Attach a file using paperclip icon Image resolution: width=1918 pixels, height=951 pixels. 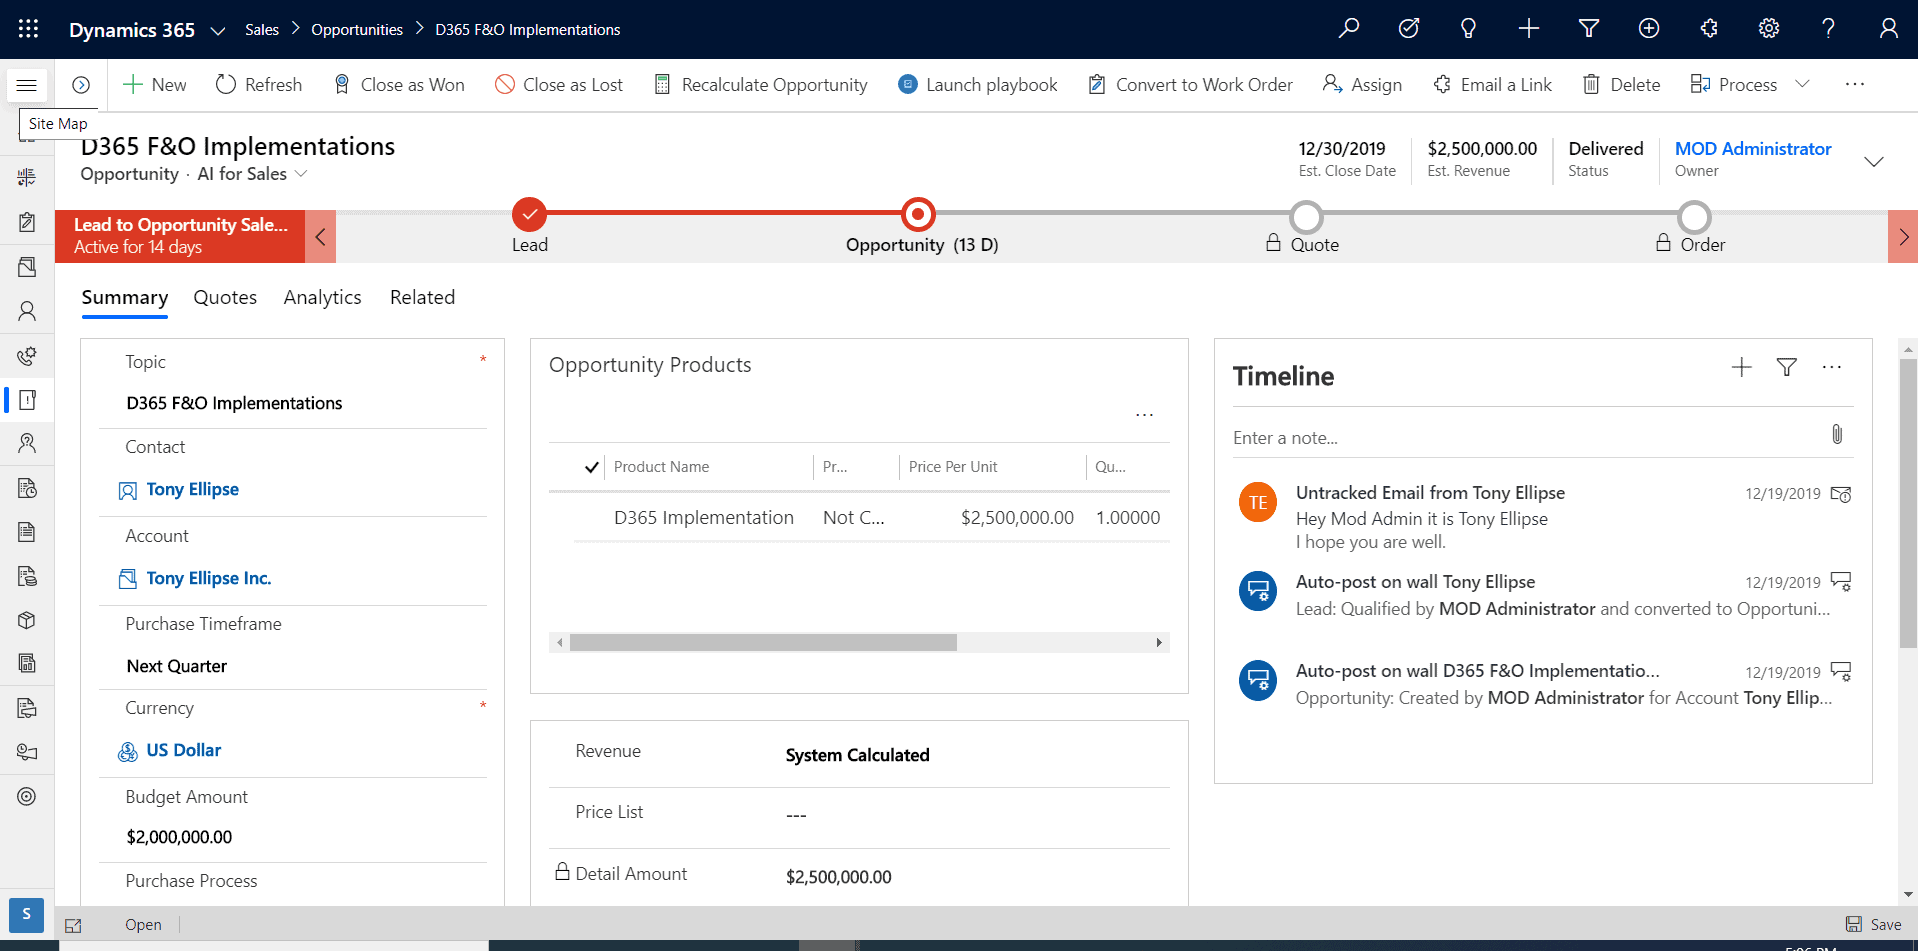coord(1837,434)
